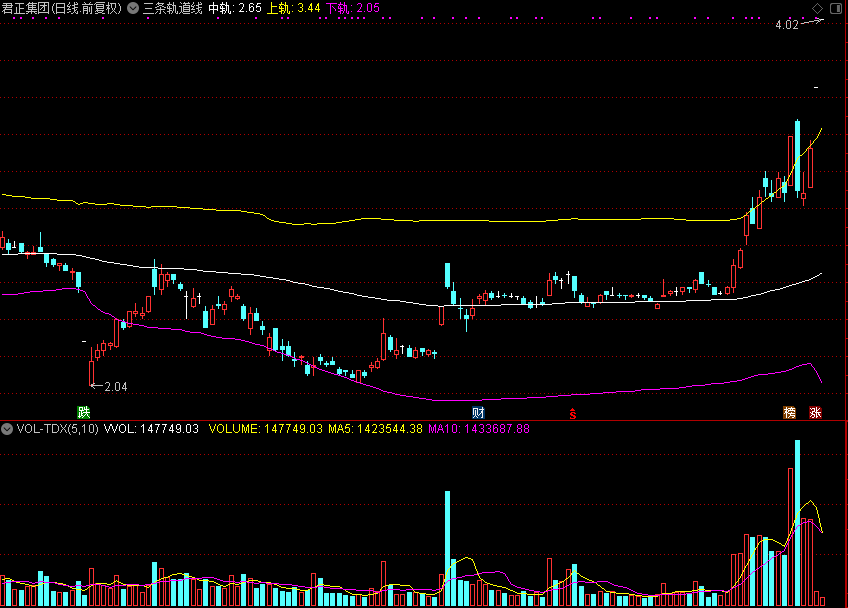Open dropdown beside 君正集团(日线.前复权) title
Screen dimensions: 848x608
pyautogui.click(x=132, y=8)
